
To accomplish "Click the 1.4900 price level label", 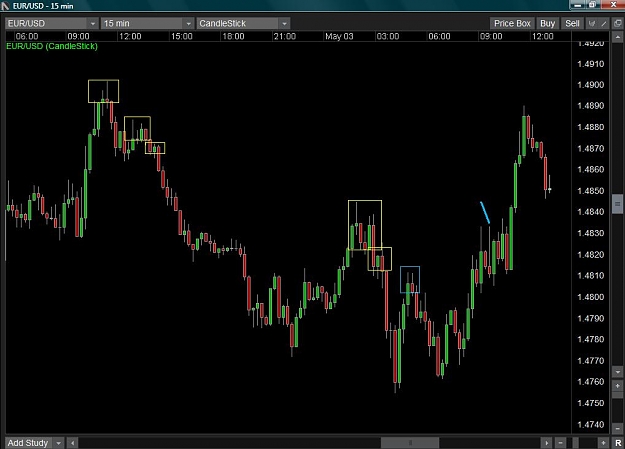I will coord(590,85).
